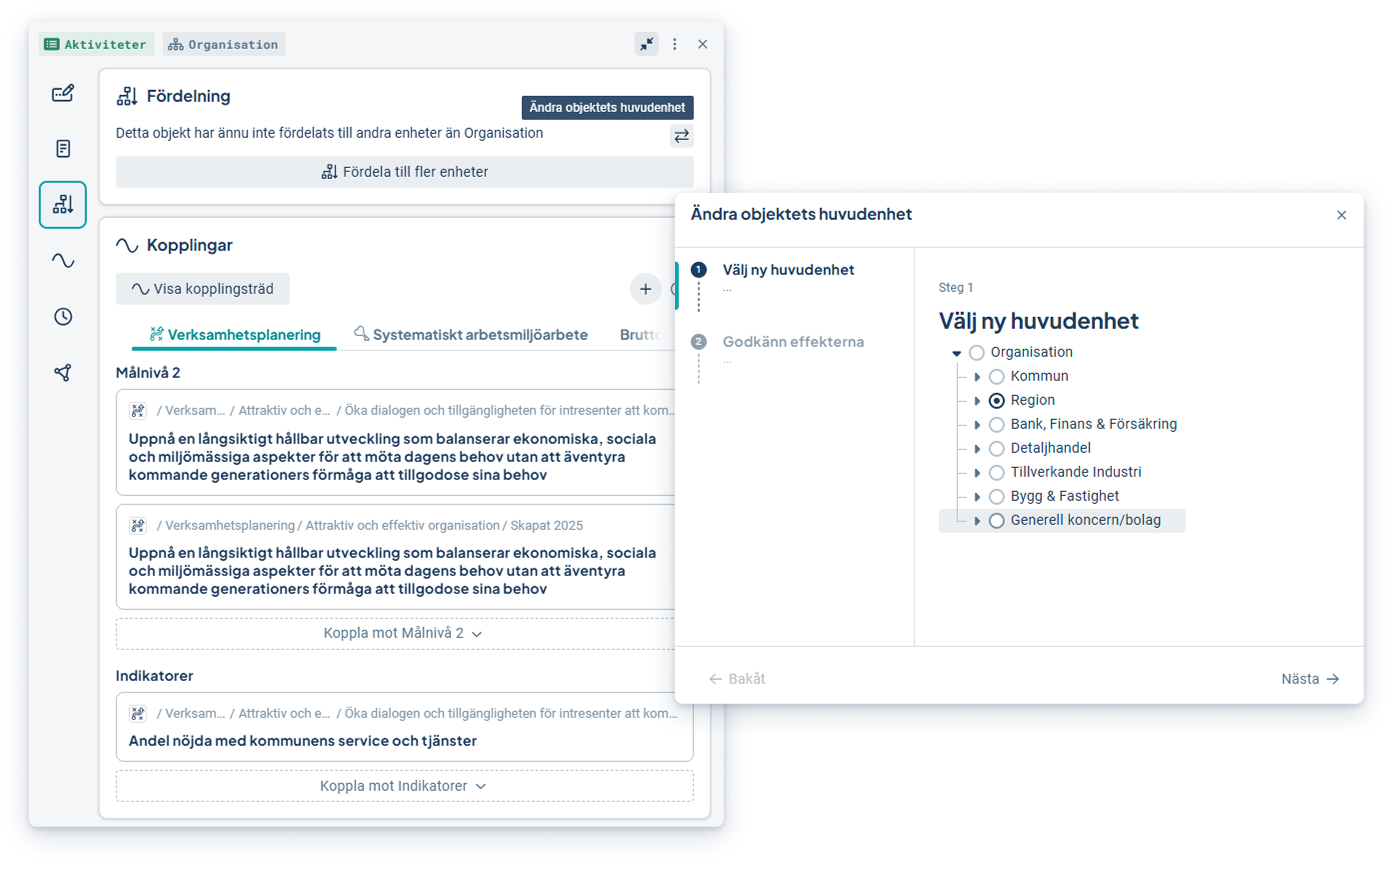Select the Kommun radio button

(997, 377)
